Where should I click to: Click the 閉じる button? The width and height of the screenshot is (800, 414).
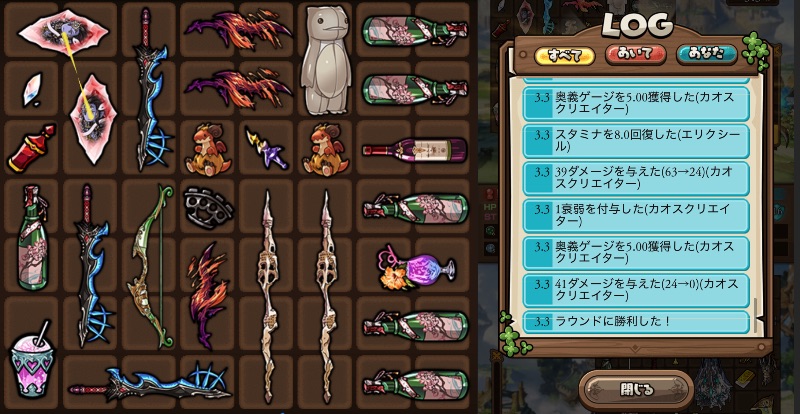pos(636,390)
